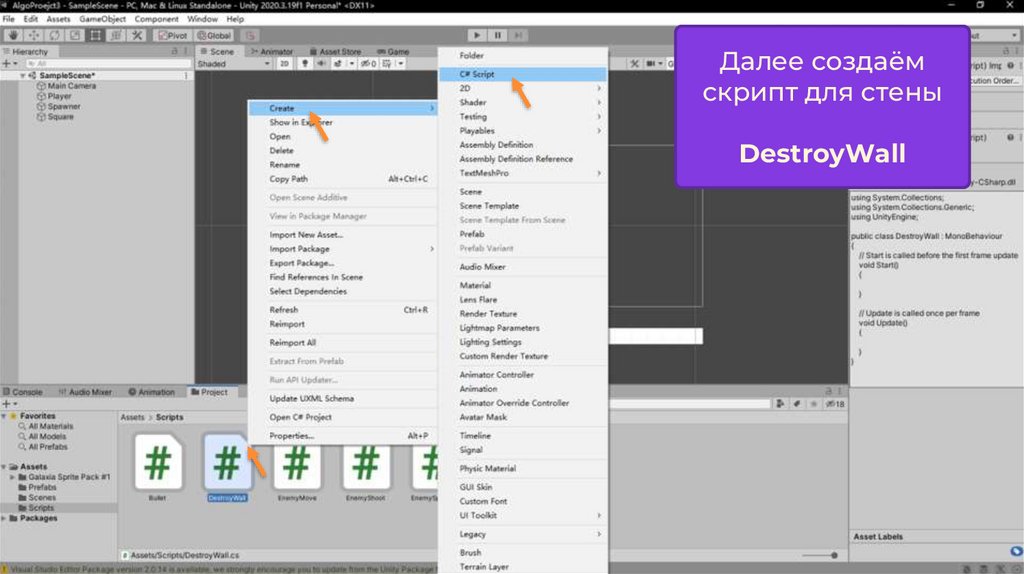
Task: Toggle Global handle rotation
Action: coord(214,35)
